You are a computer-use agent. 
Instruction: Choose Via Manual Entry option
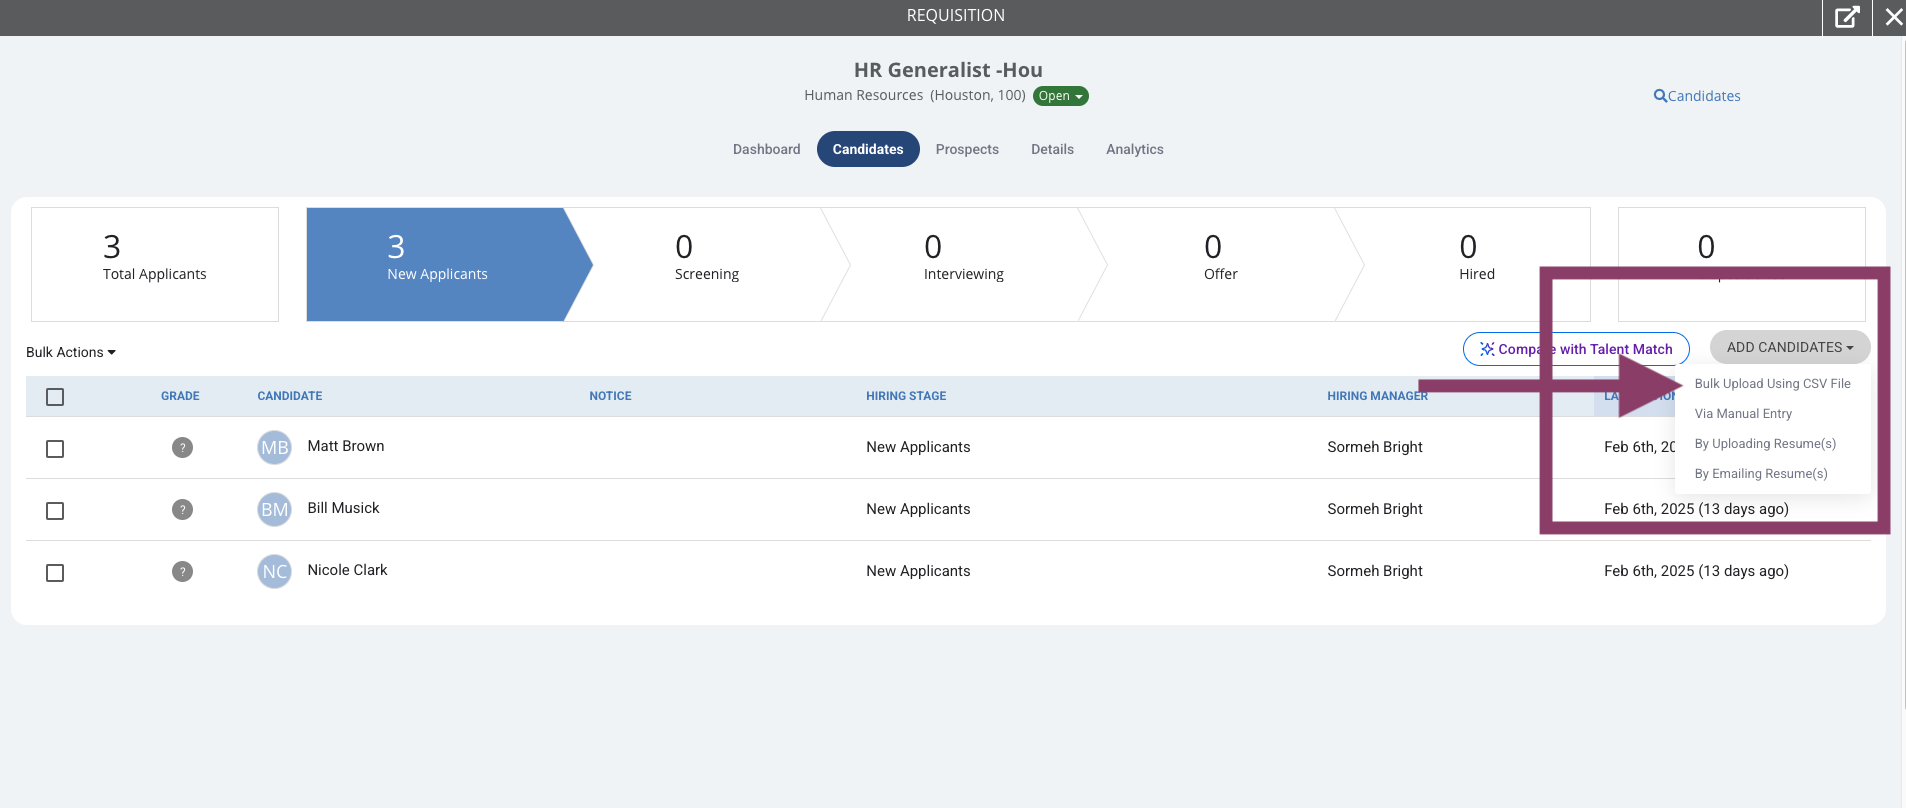[x=1743, y=414]
